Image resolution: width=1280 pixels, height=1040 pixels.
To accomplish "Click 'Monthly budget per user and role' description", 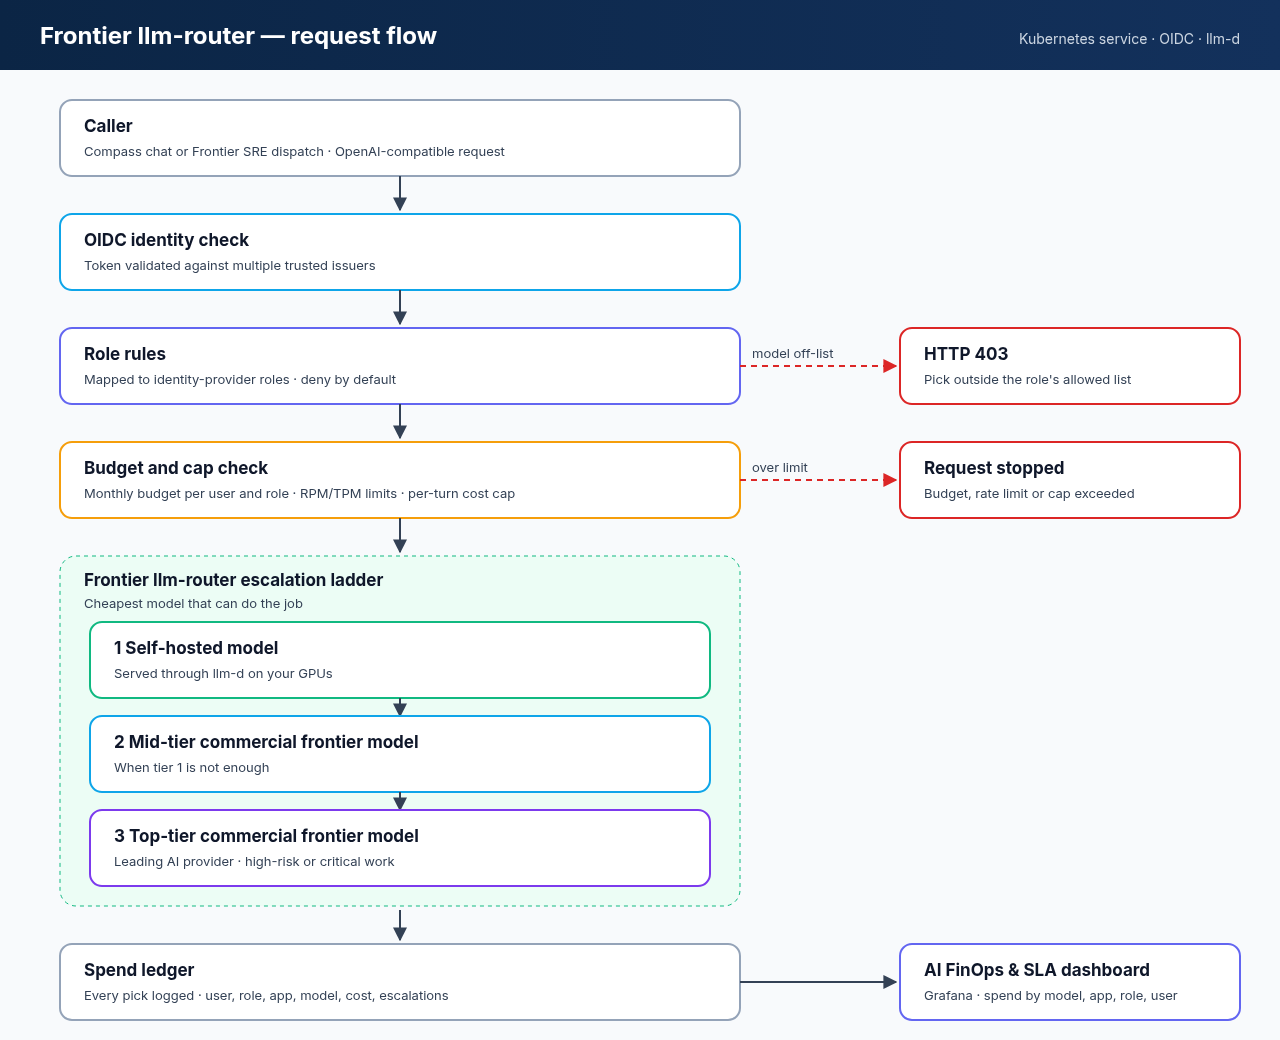I will (299, 494).
